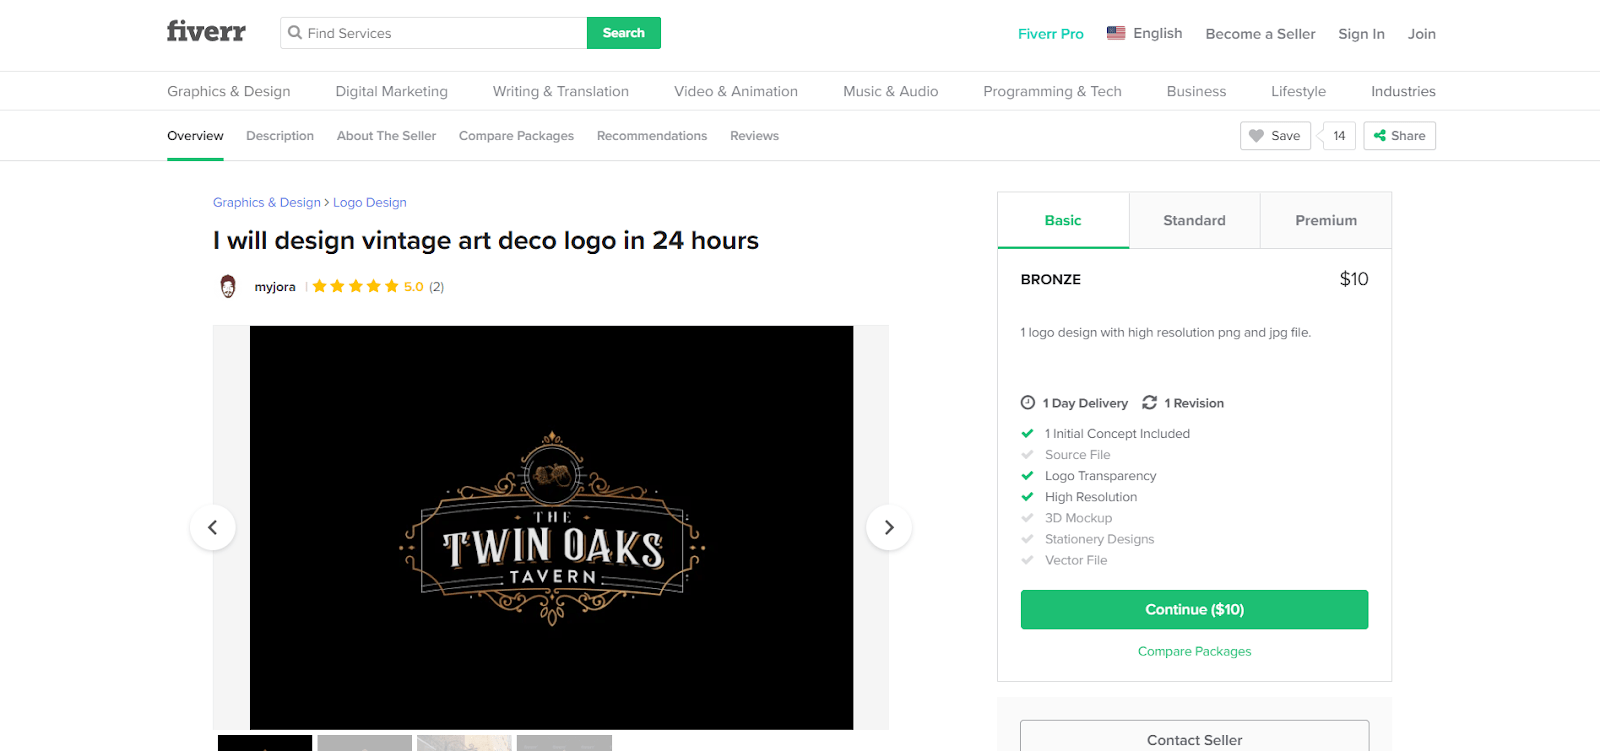Open Business category menu
This screenshot has width=1600, height=751.
click(1196, 91)
